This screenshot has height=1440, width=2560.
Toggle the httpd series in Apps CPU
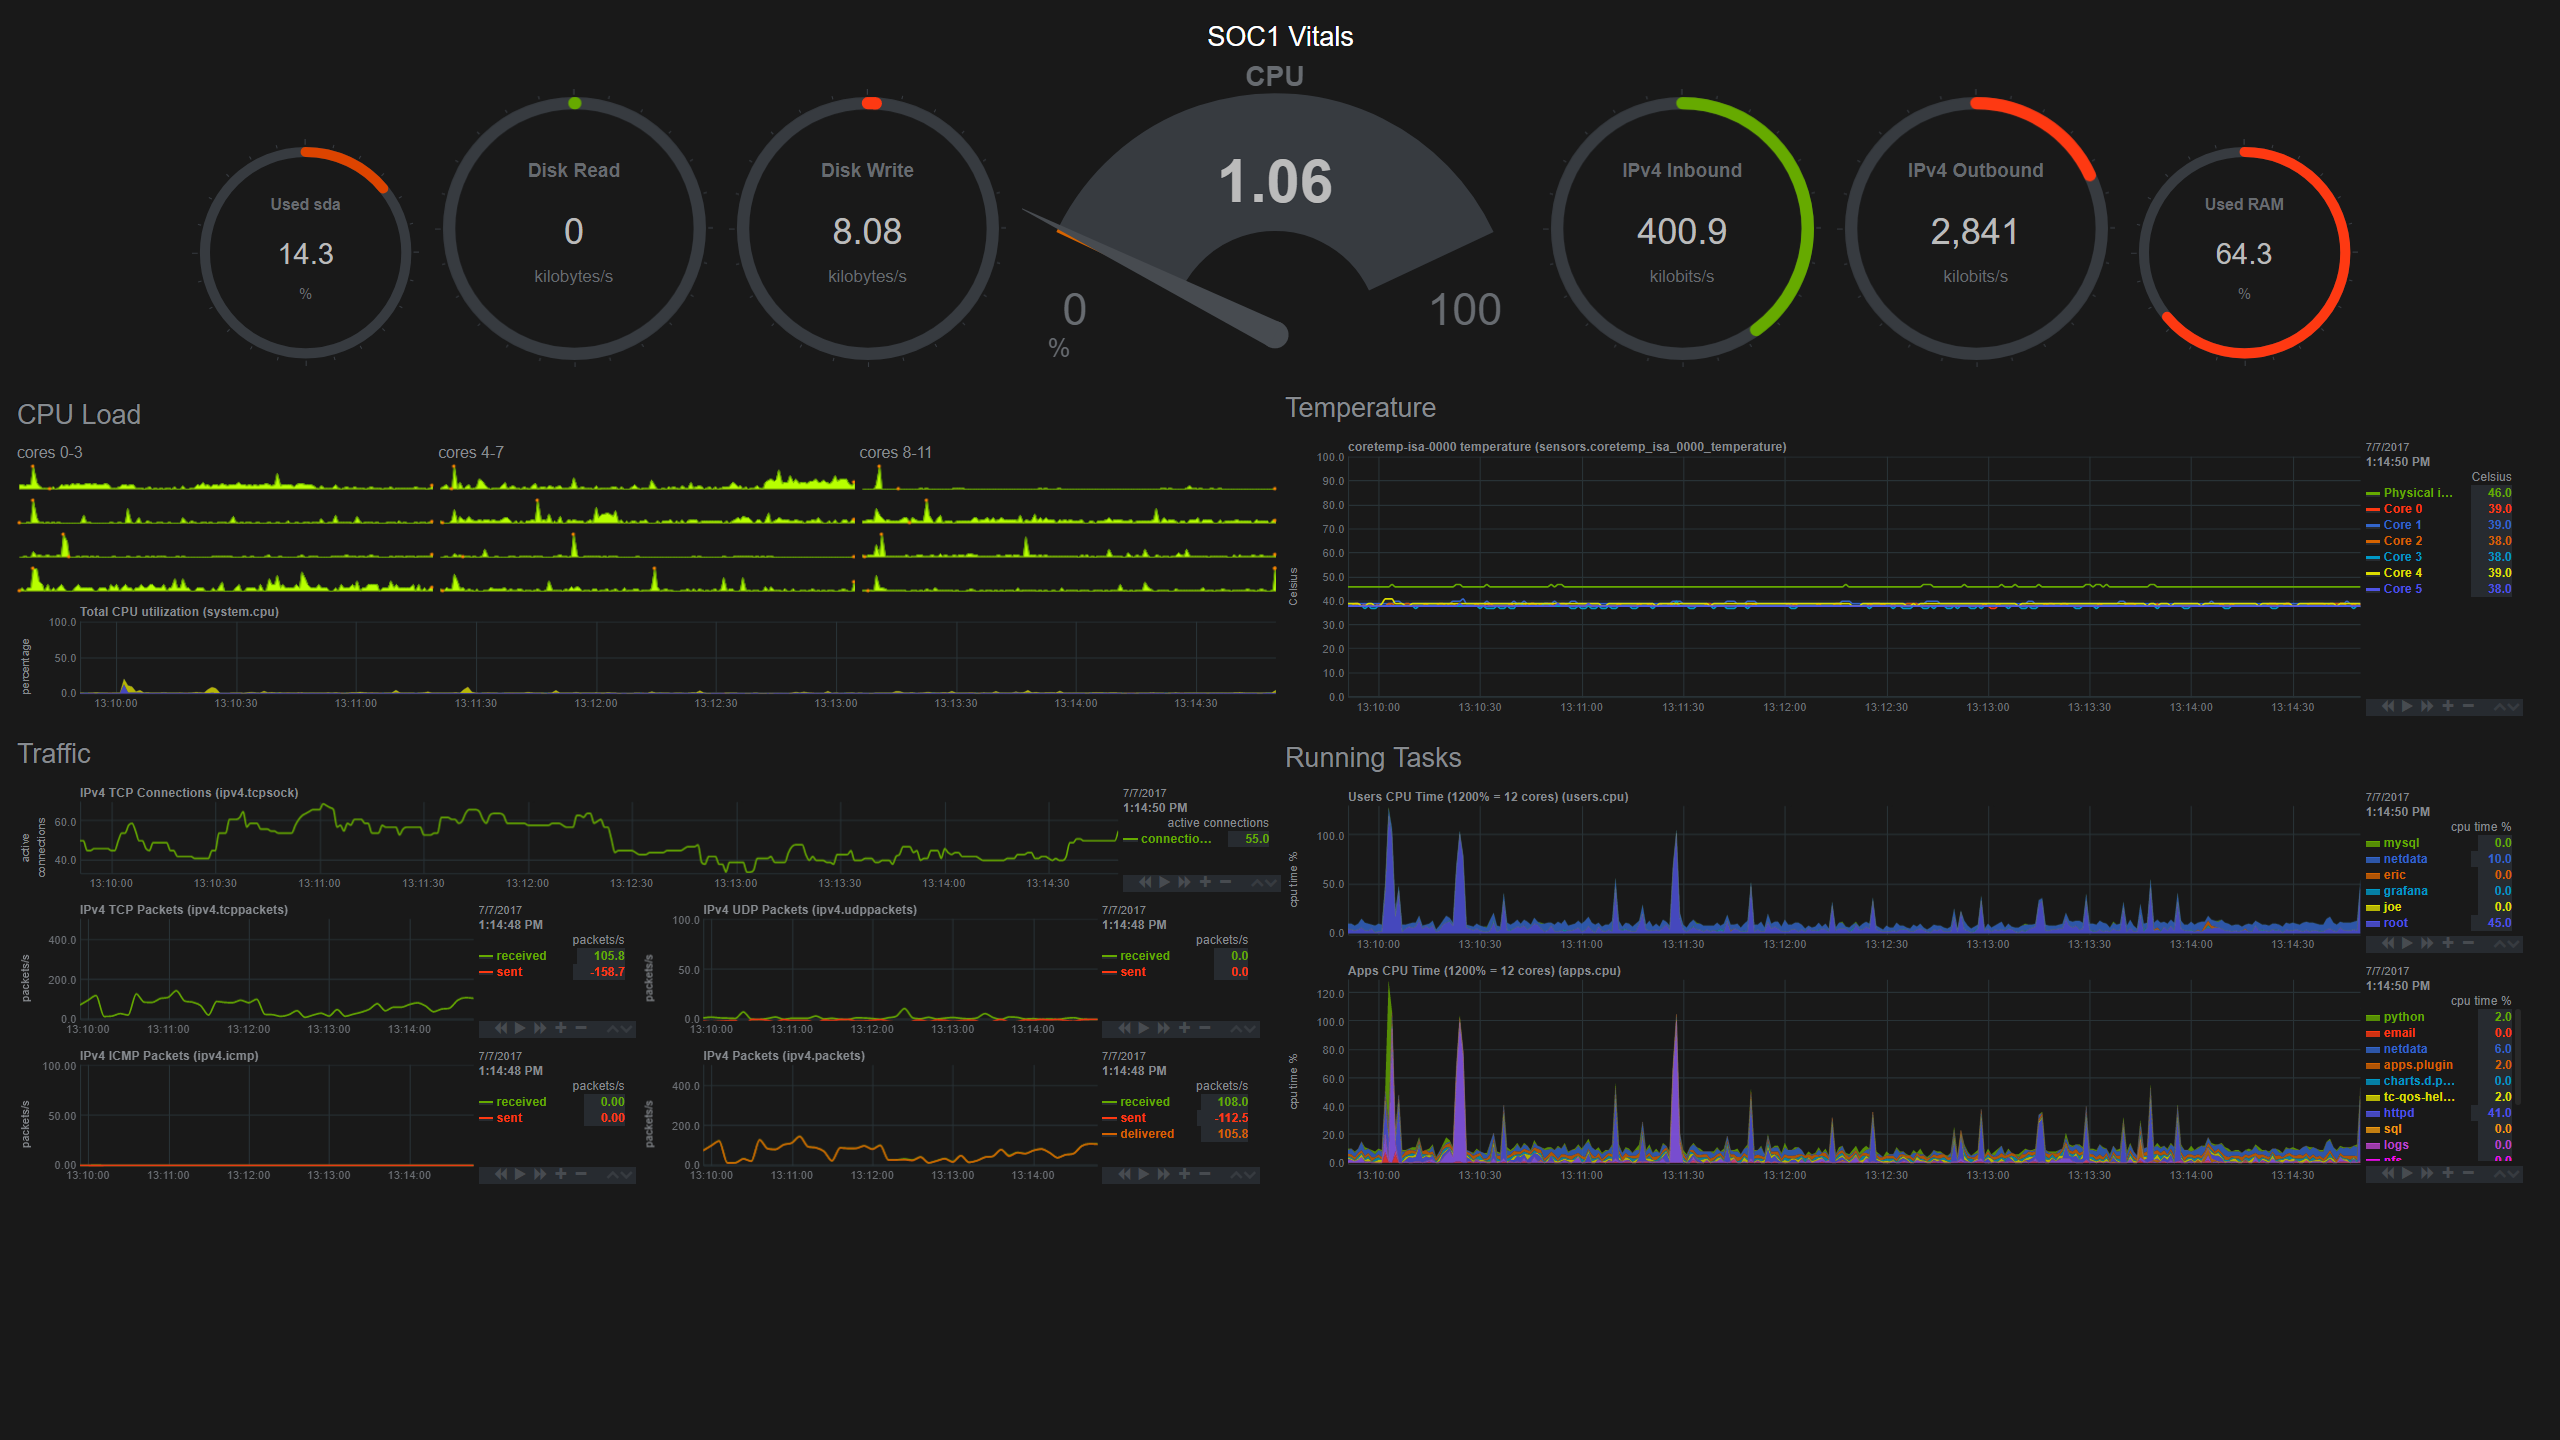[2398, 1113]
